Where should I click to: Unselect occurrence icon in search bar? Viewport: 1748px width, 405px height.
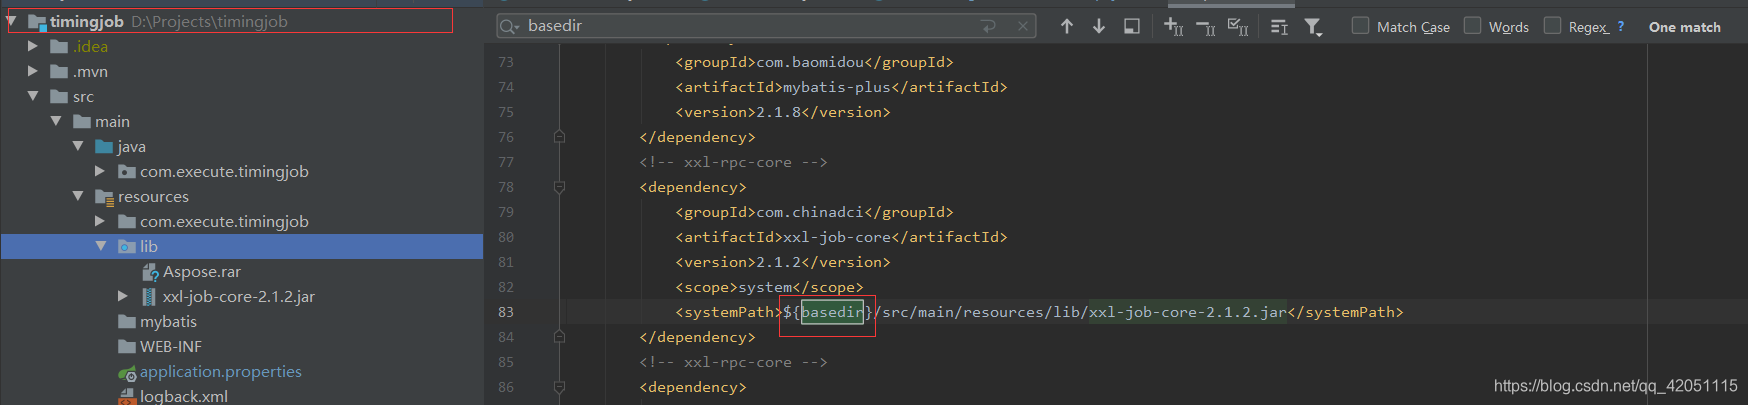[x=1206, y=27]
